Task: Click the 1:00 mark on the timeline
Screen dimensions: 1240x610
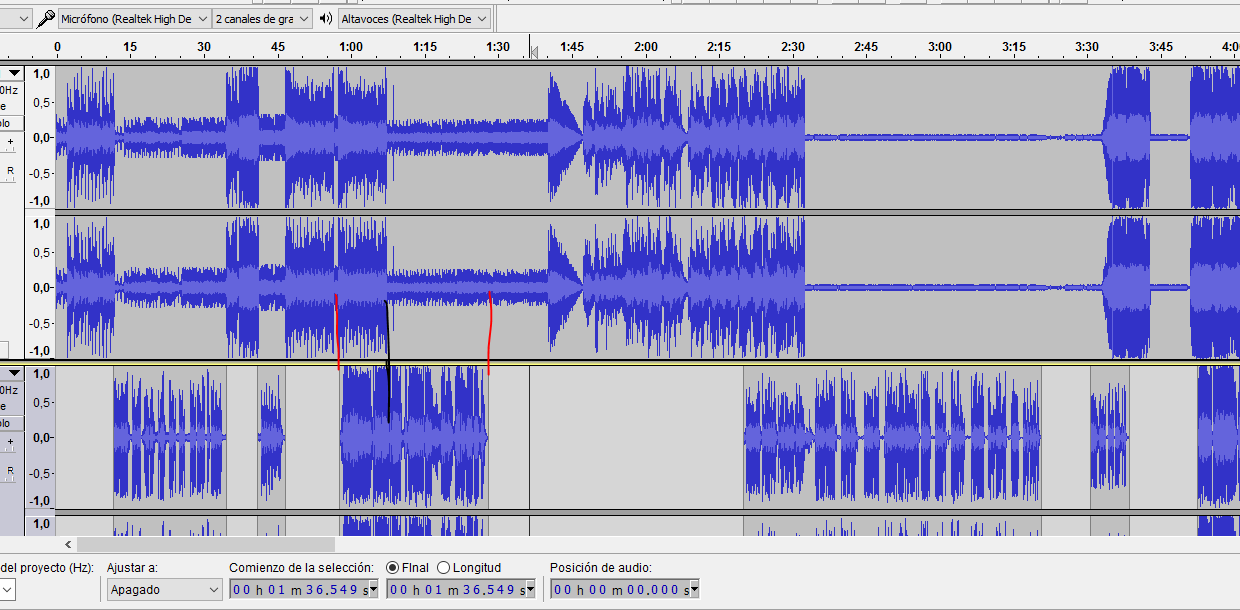Action: (351, 47)
